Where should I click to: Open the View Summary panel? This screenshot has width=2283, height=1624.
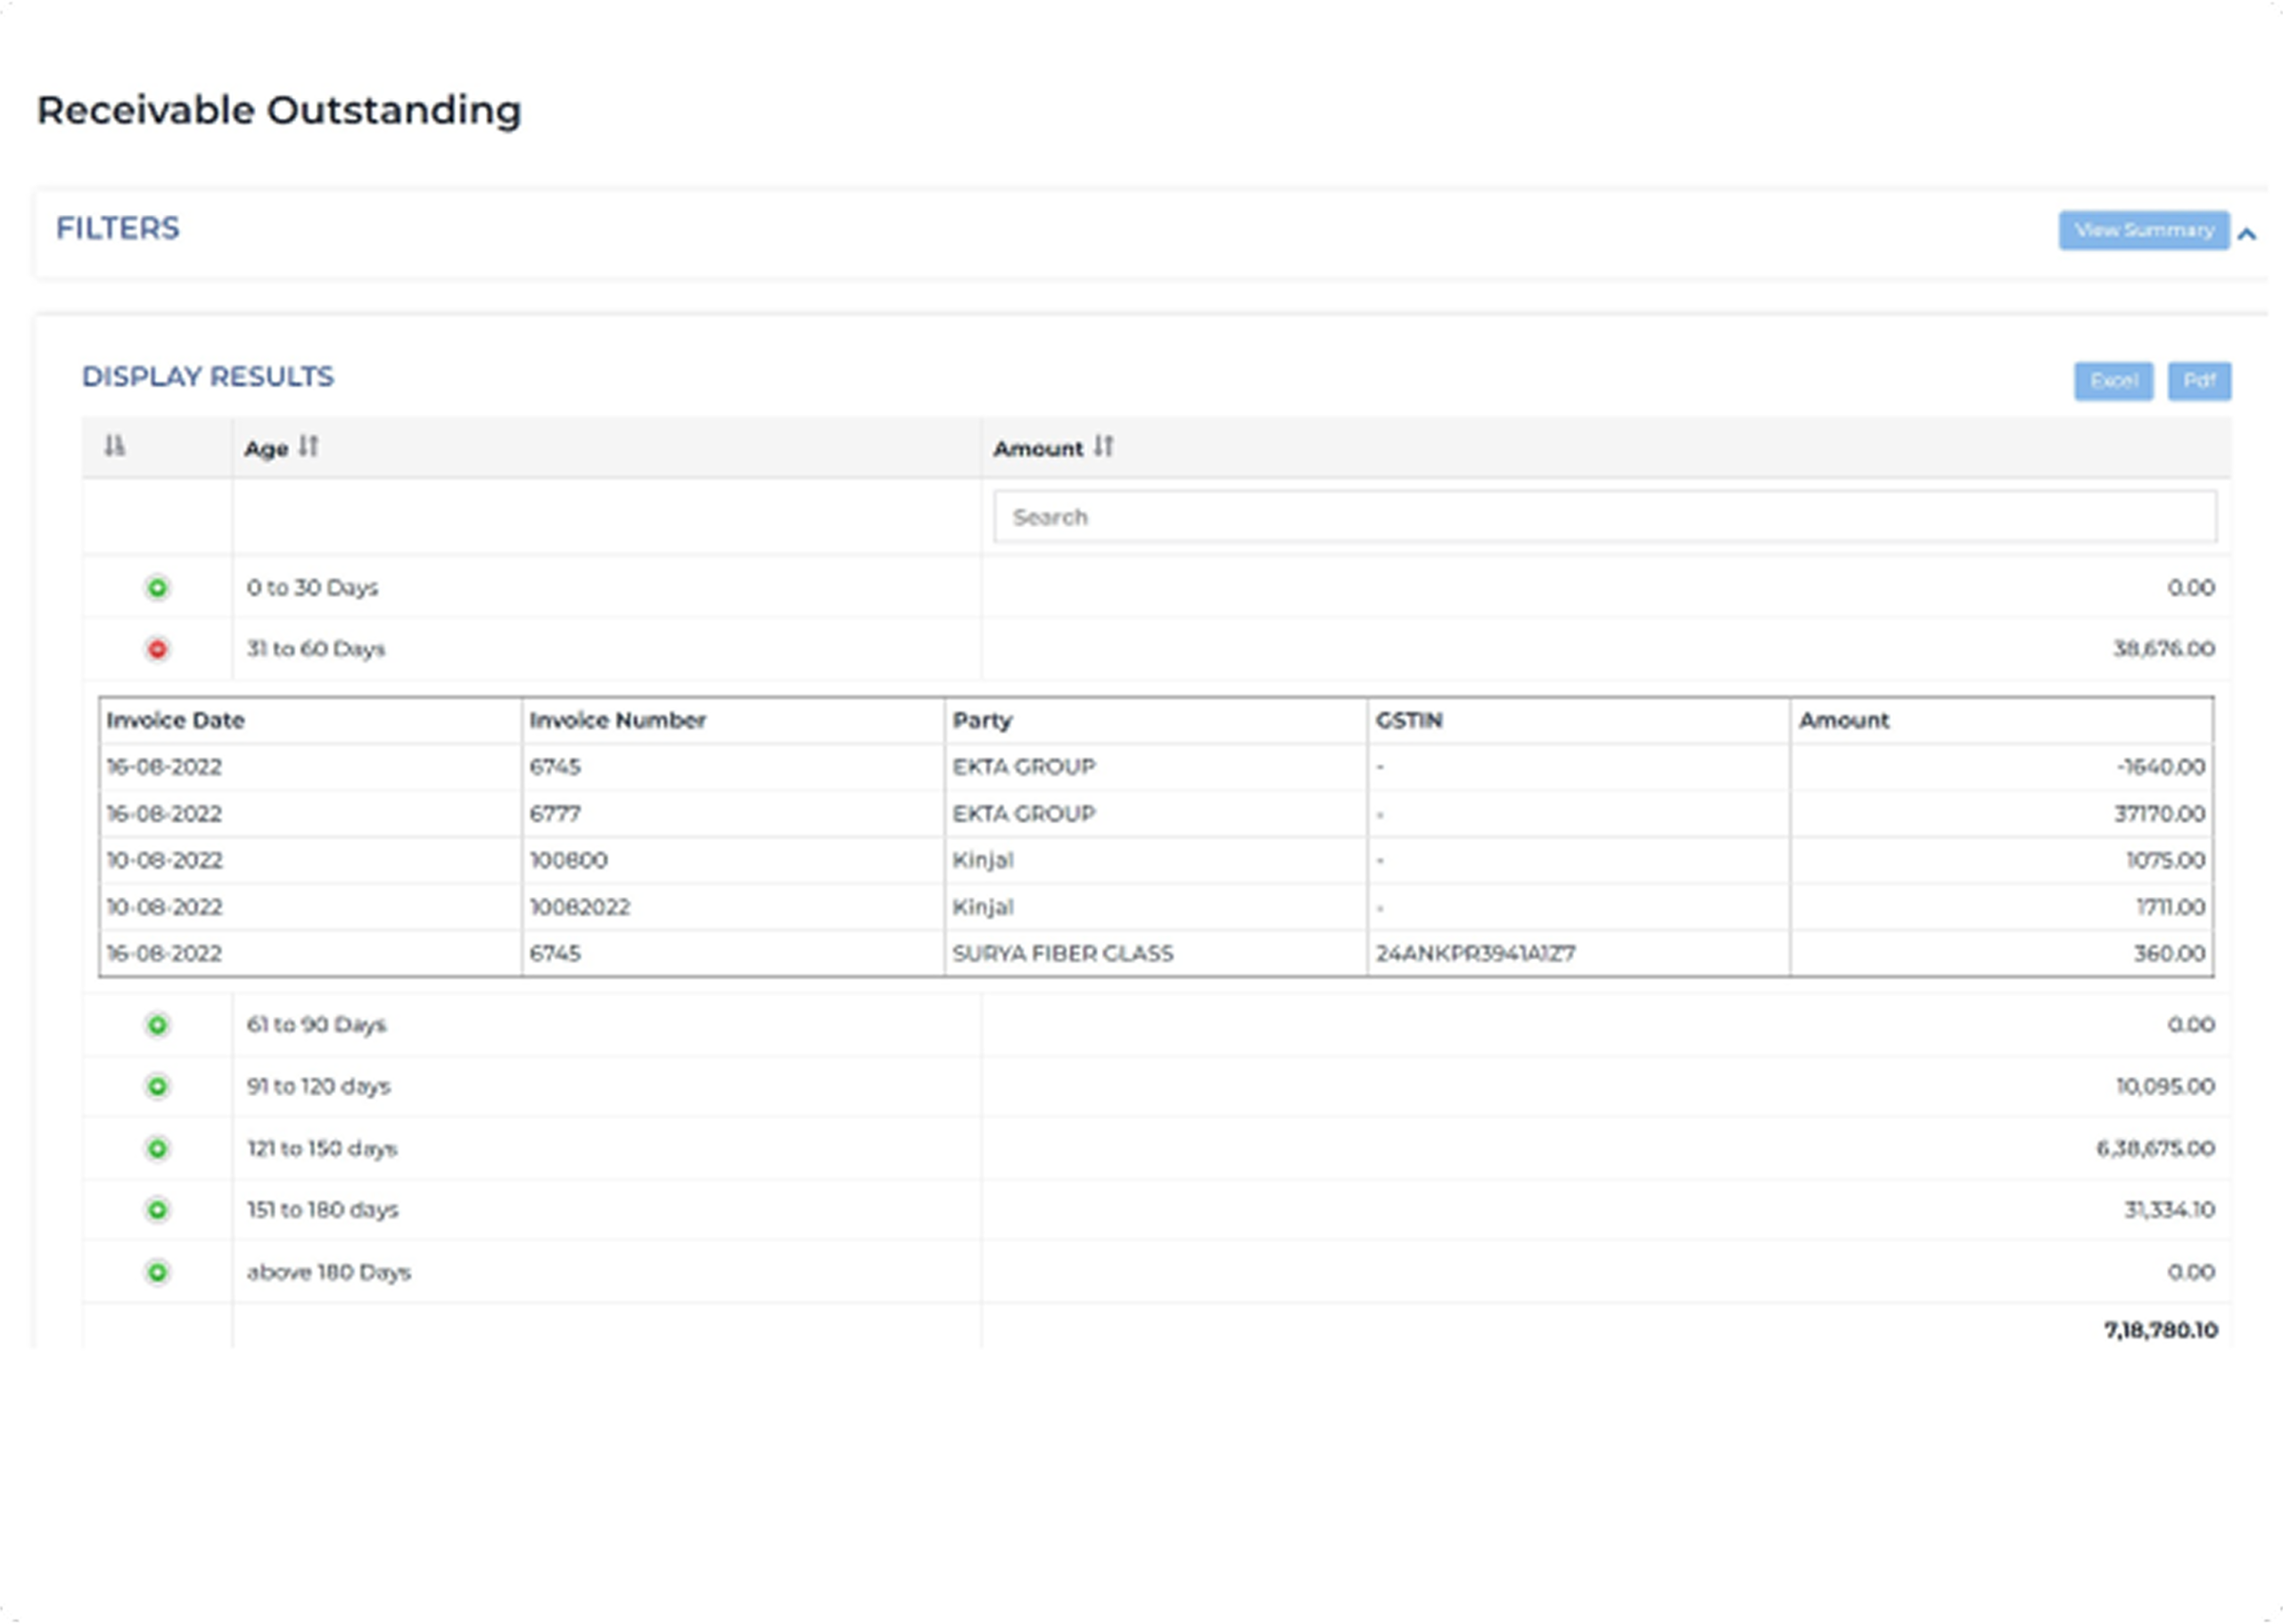[2144, 230]
